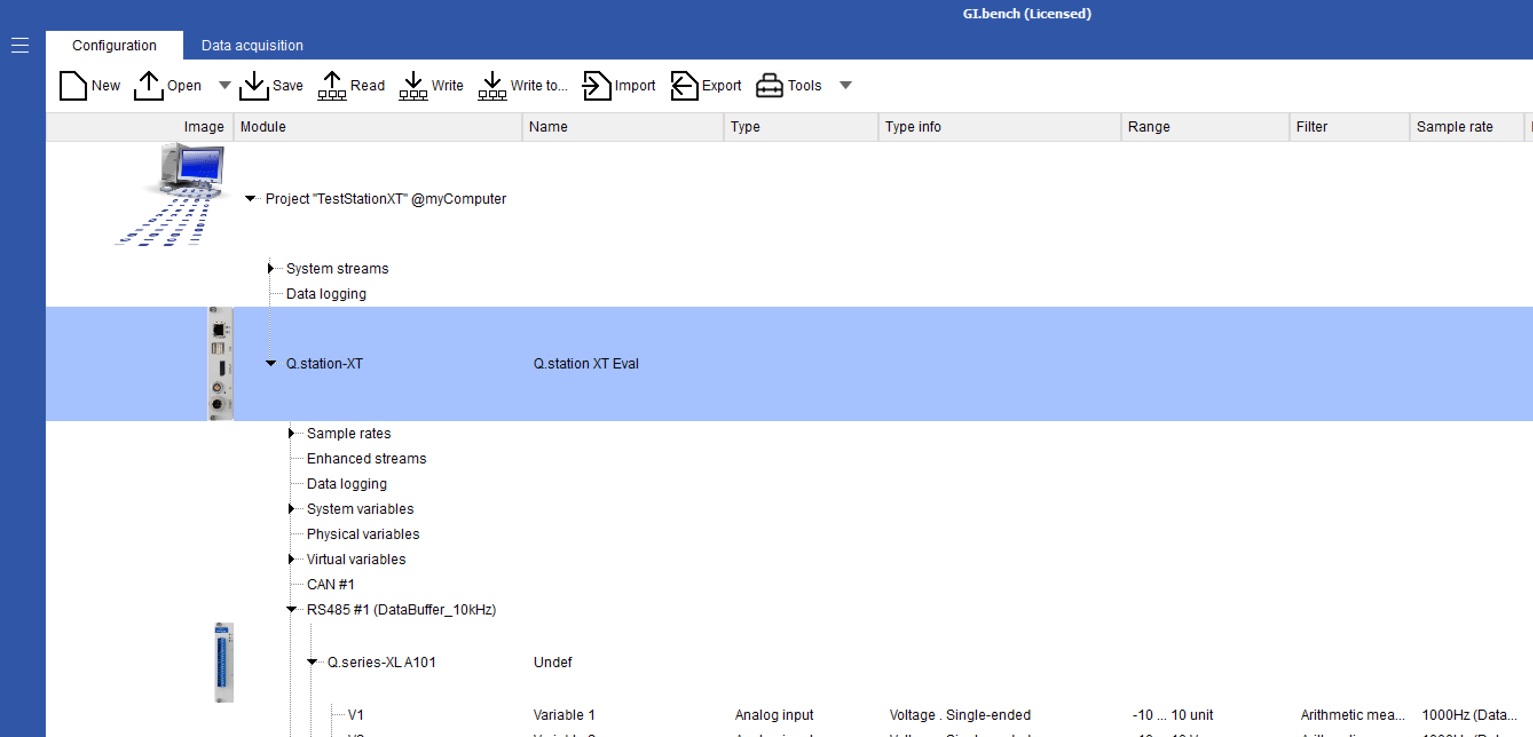Screen dimensions: 1533x737
Task: Collapse the Q.station-XT node
Action: click(270, 363)
